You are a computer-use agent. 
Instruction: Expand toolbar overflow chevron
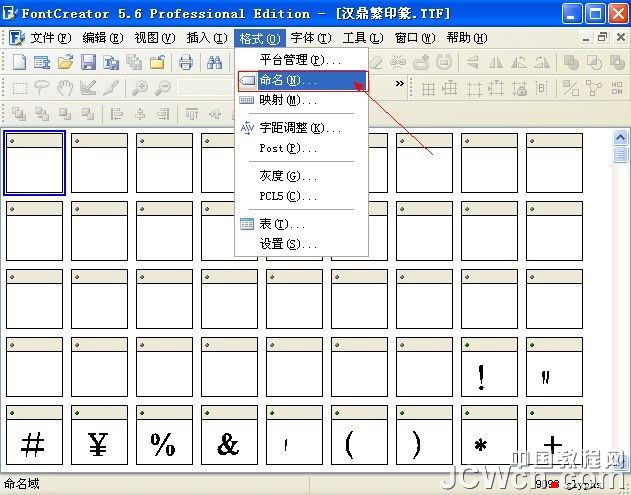pos(399,84)
